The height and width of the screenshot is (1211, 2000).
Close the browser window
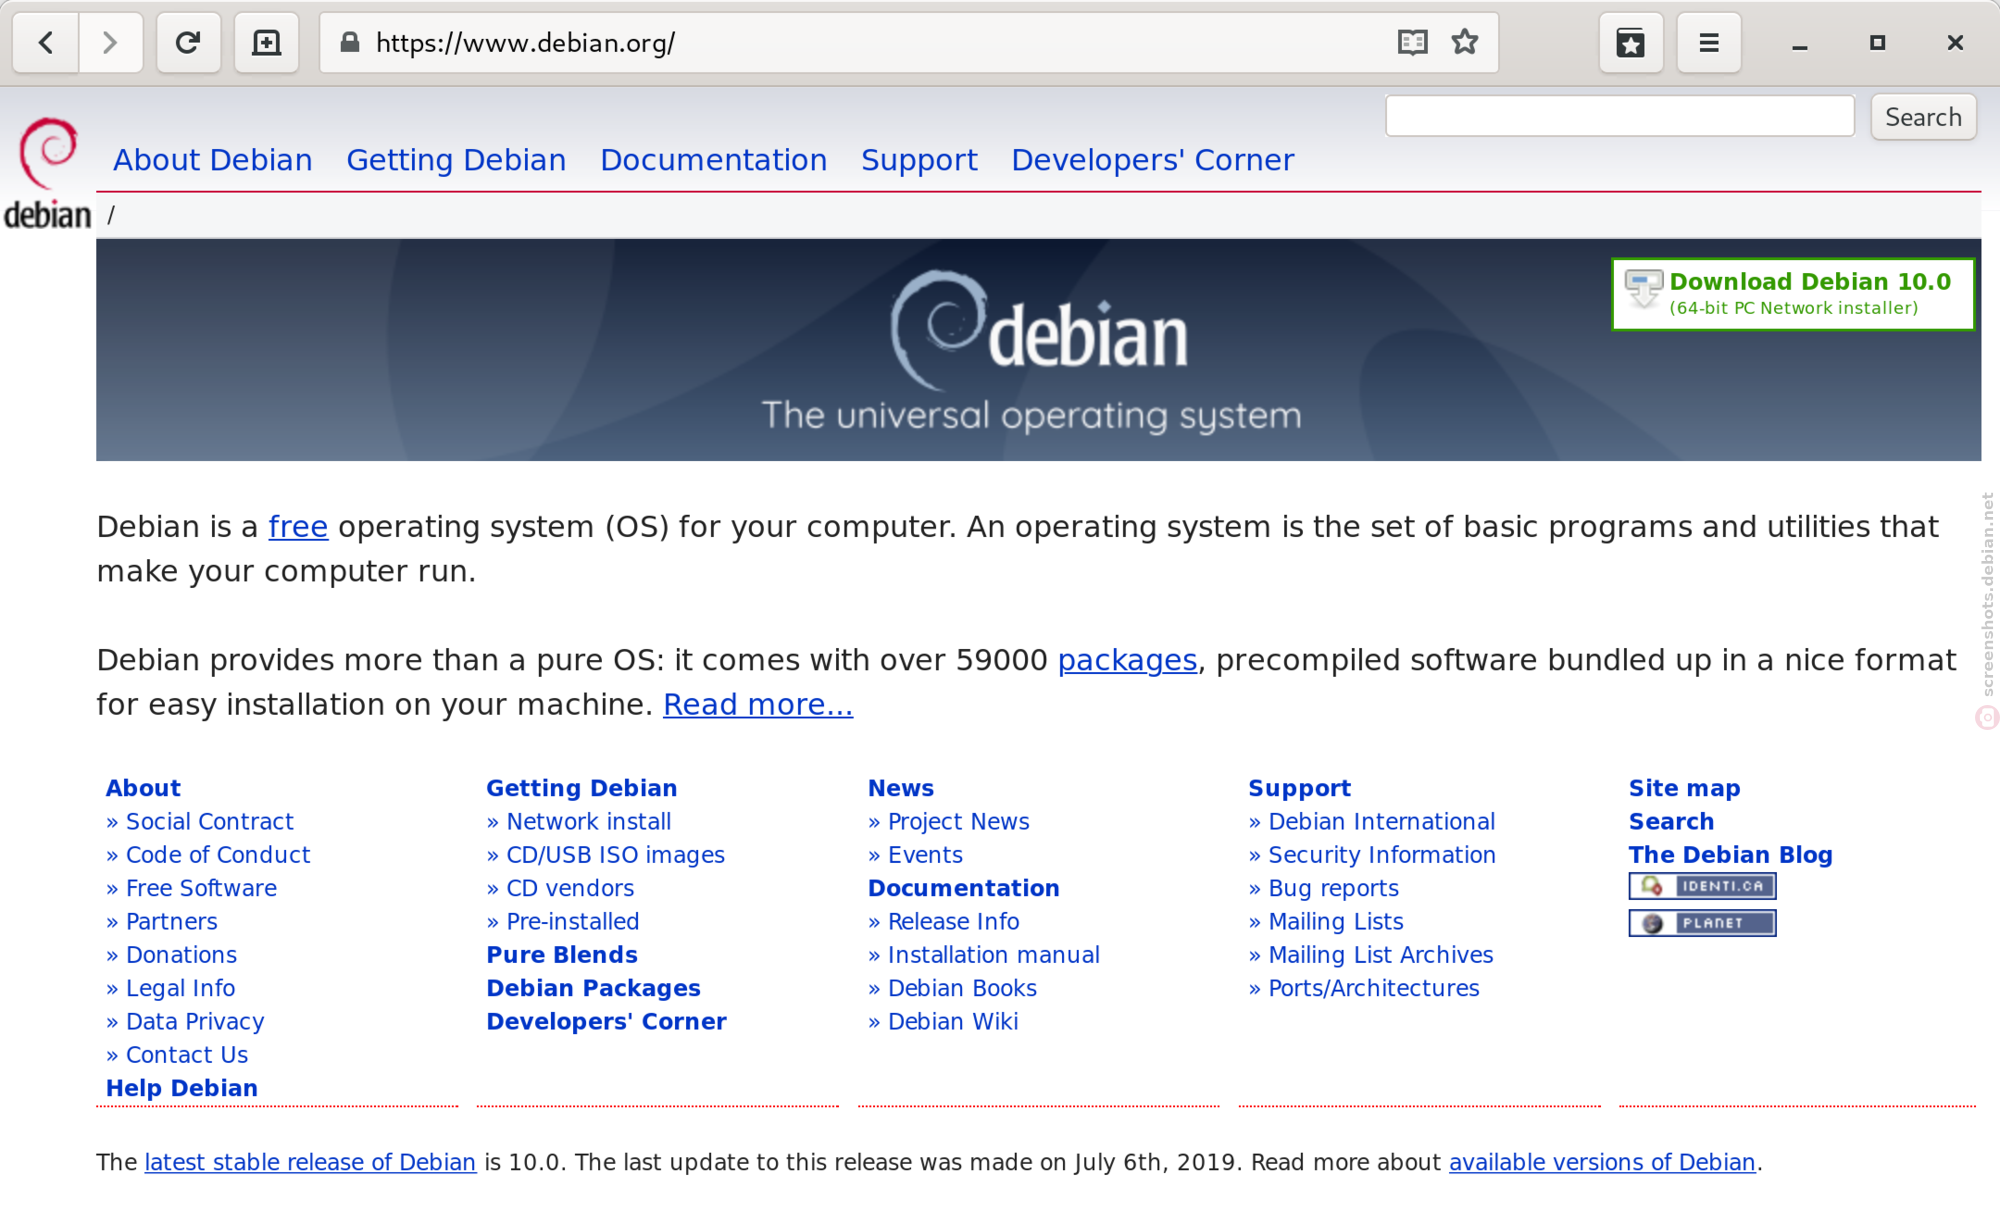coord(1955,43)
